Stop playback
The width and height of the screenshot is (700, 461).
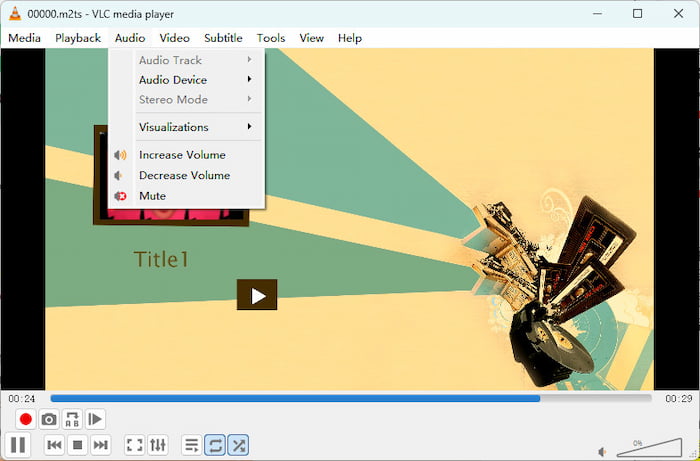(x=77, y=444)
